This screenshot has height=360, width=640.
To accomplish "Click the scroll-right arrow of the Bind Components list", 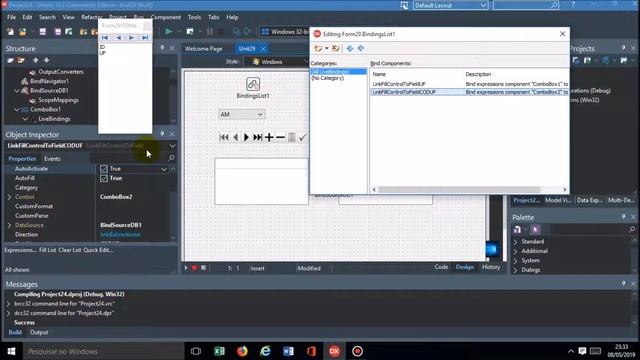I will click(564, 189).
